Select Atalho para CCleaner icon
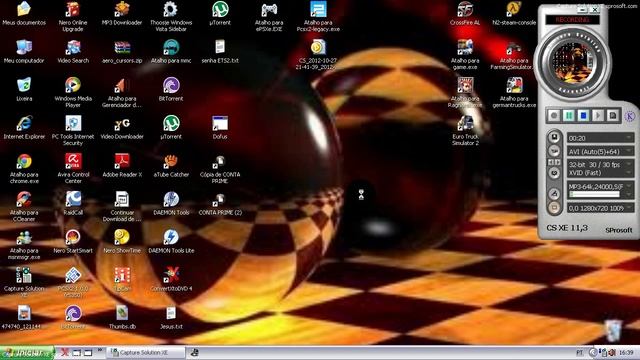 tap(24, 207)
